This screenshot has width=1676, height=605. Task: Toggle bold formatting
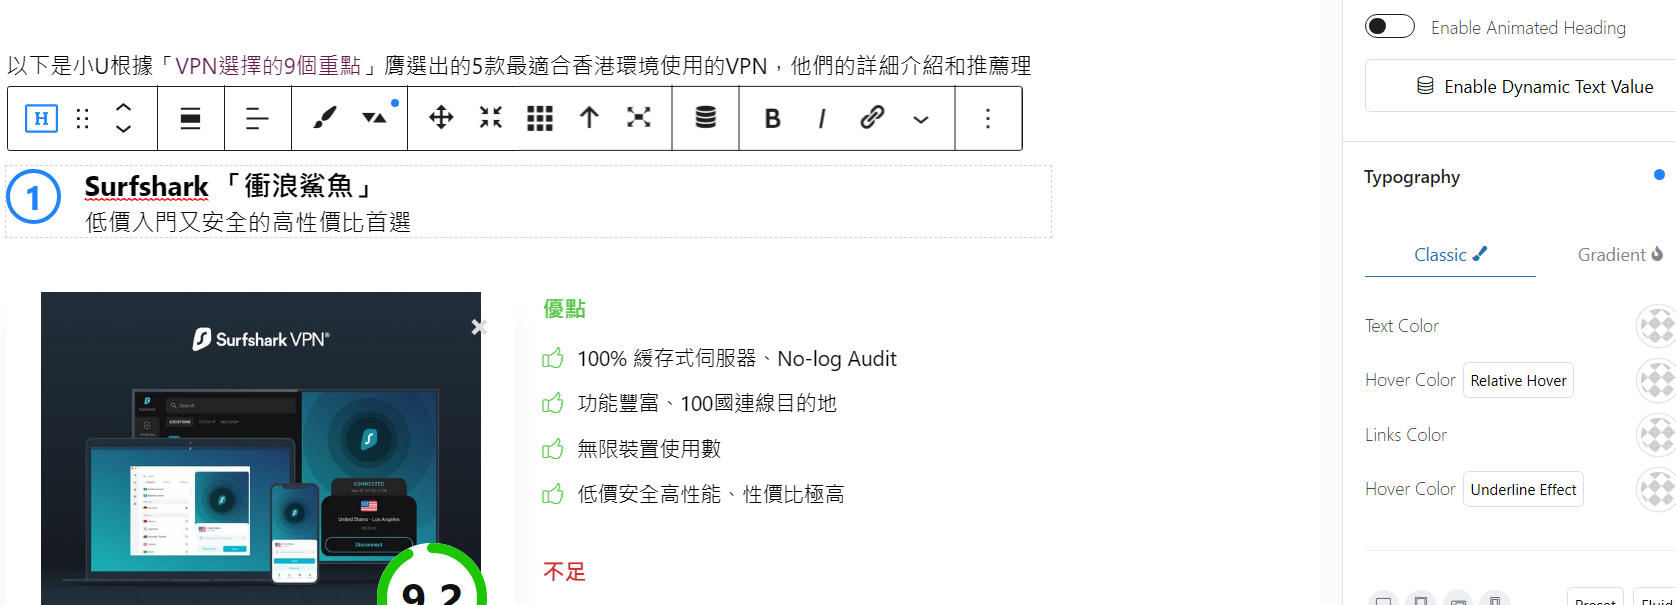(772, 118)
